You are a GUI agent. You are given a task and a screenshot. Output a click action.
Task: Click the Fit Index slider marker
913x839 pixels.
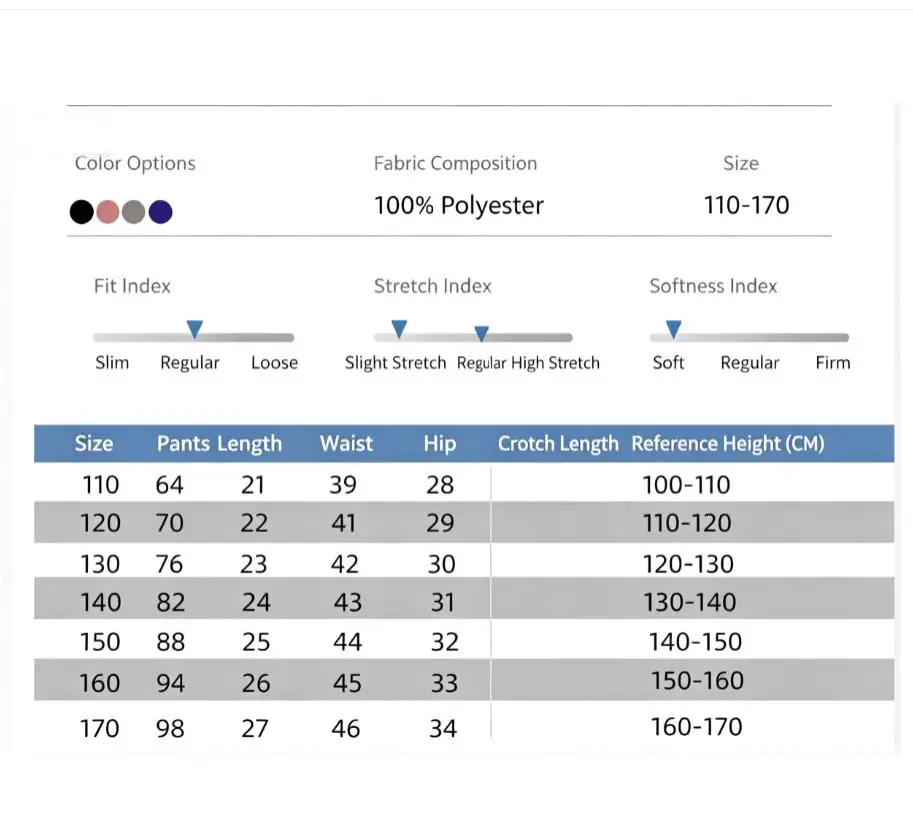pyautogui.click(x=194, y=329)
